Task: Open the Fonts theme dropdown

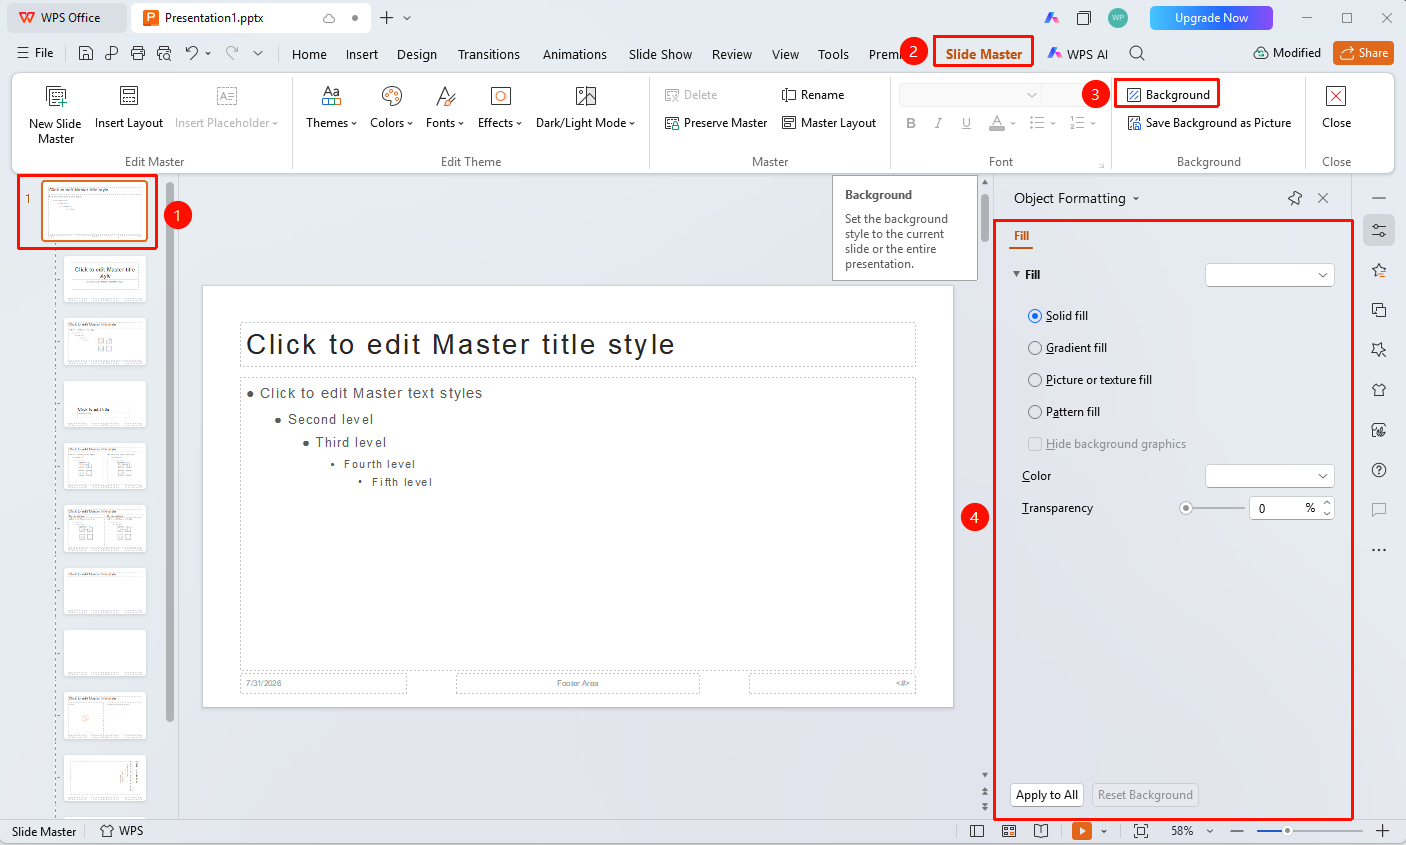Action: click(445, 108)
